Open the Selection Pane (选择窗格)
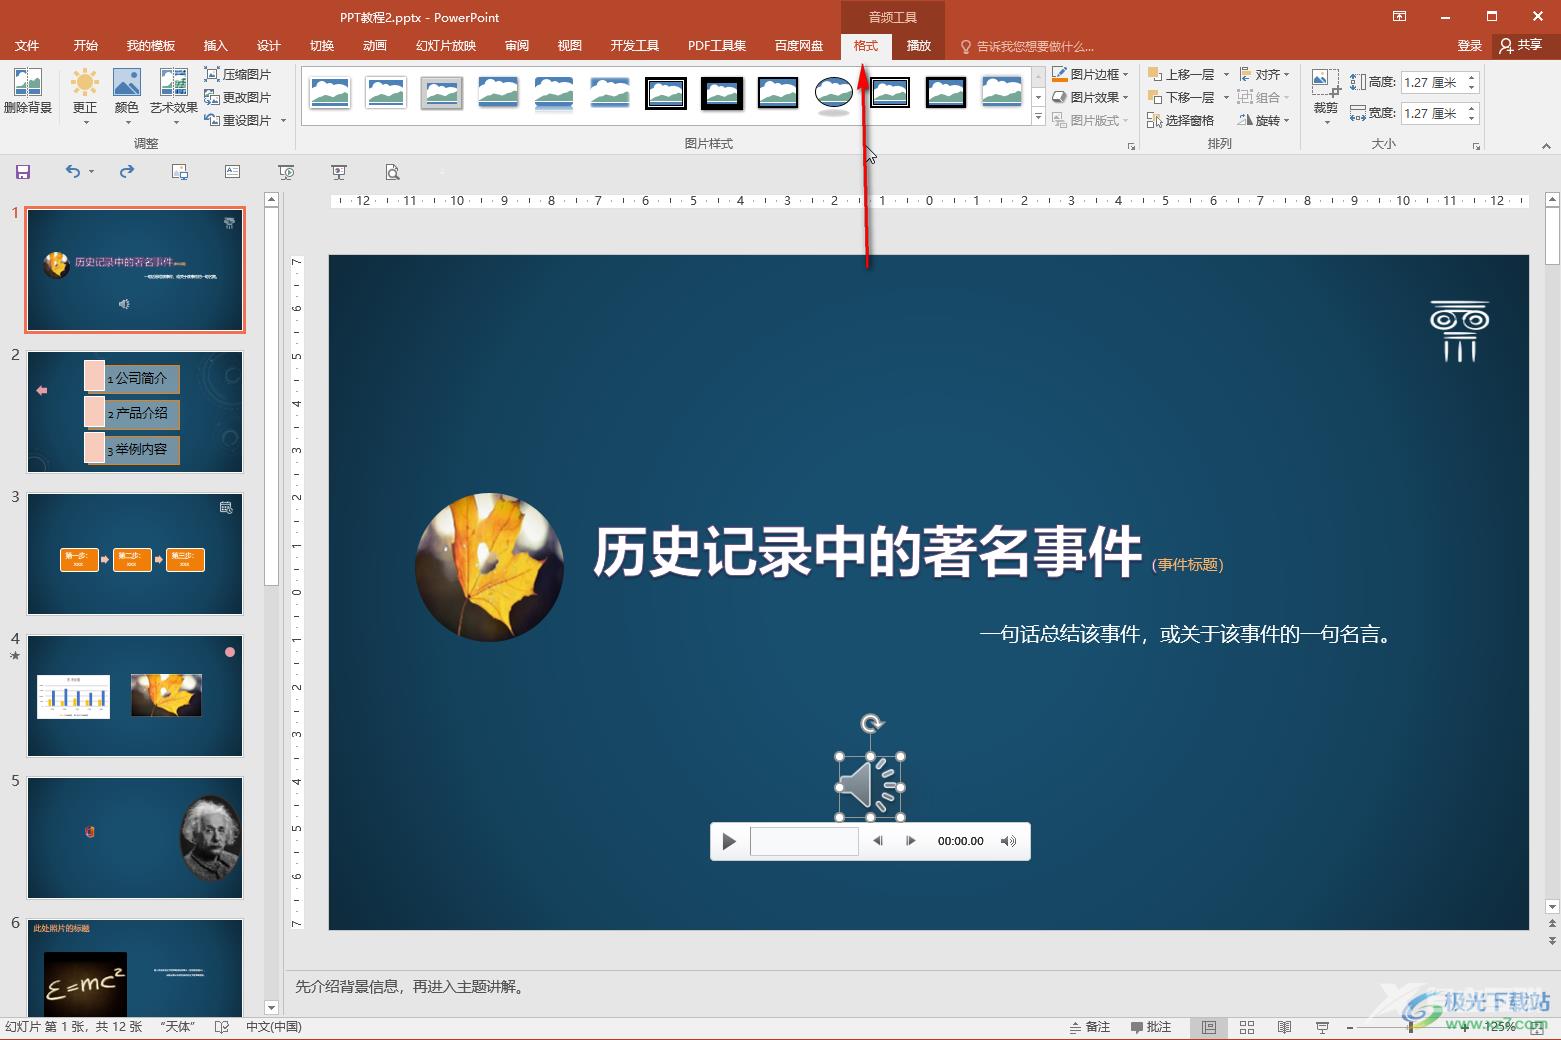Viewport: 1561px width, 1040px height. (x=1181, y=120)
